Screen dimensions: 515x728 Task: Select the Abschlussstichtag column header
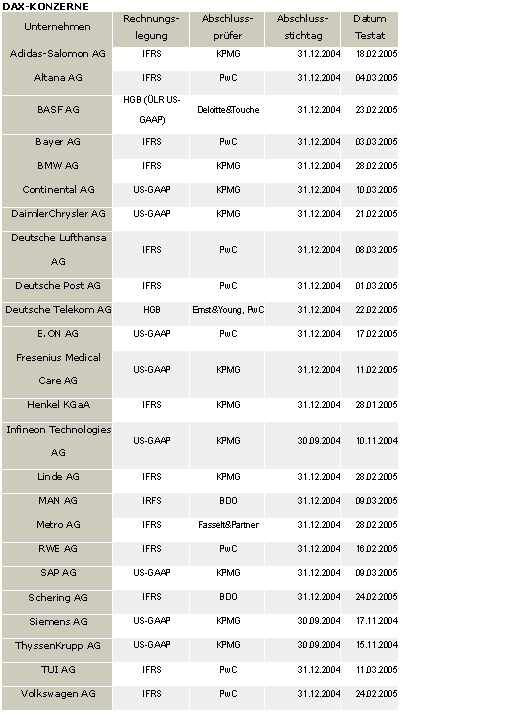(x=303, y=29)
